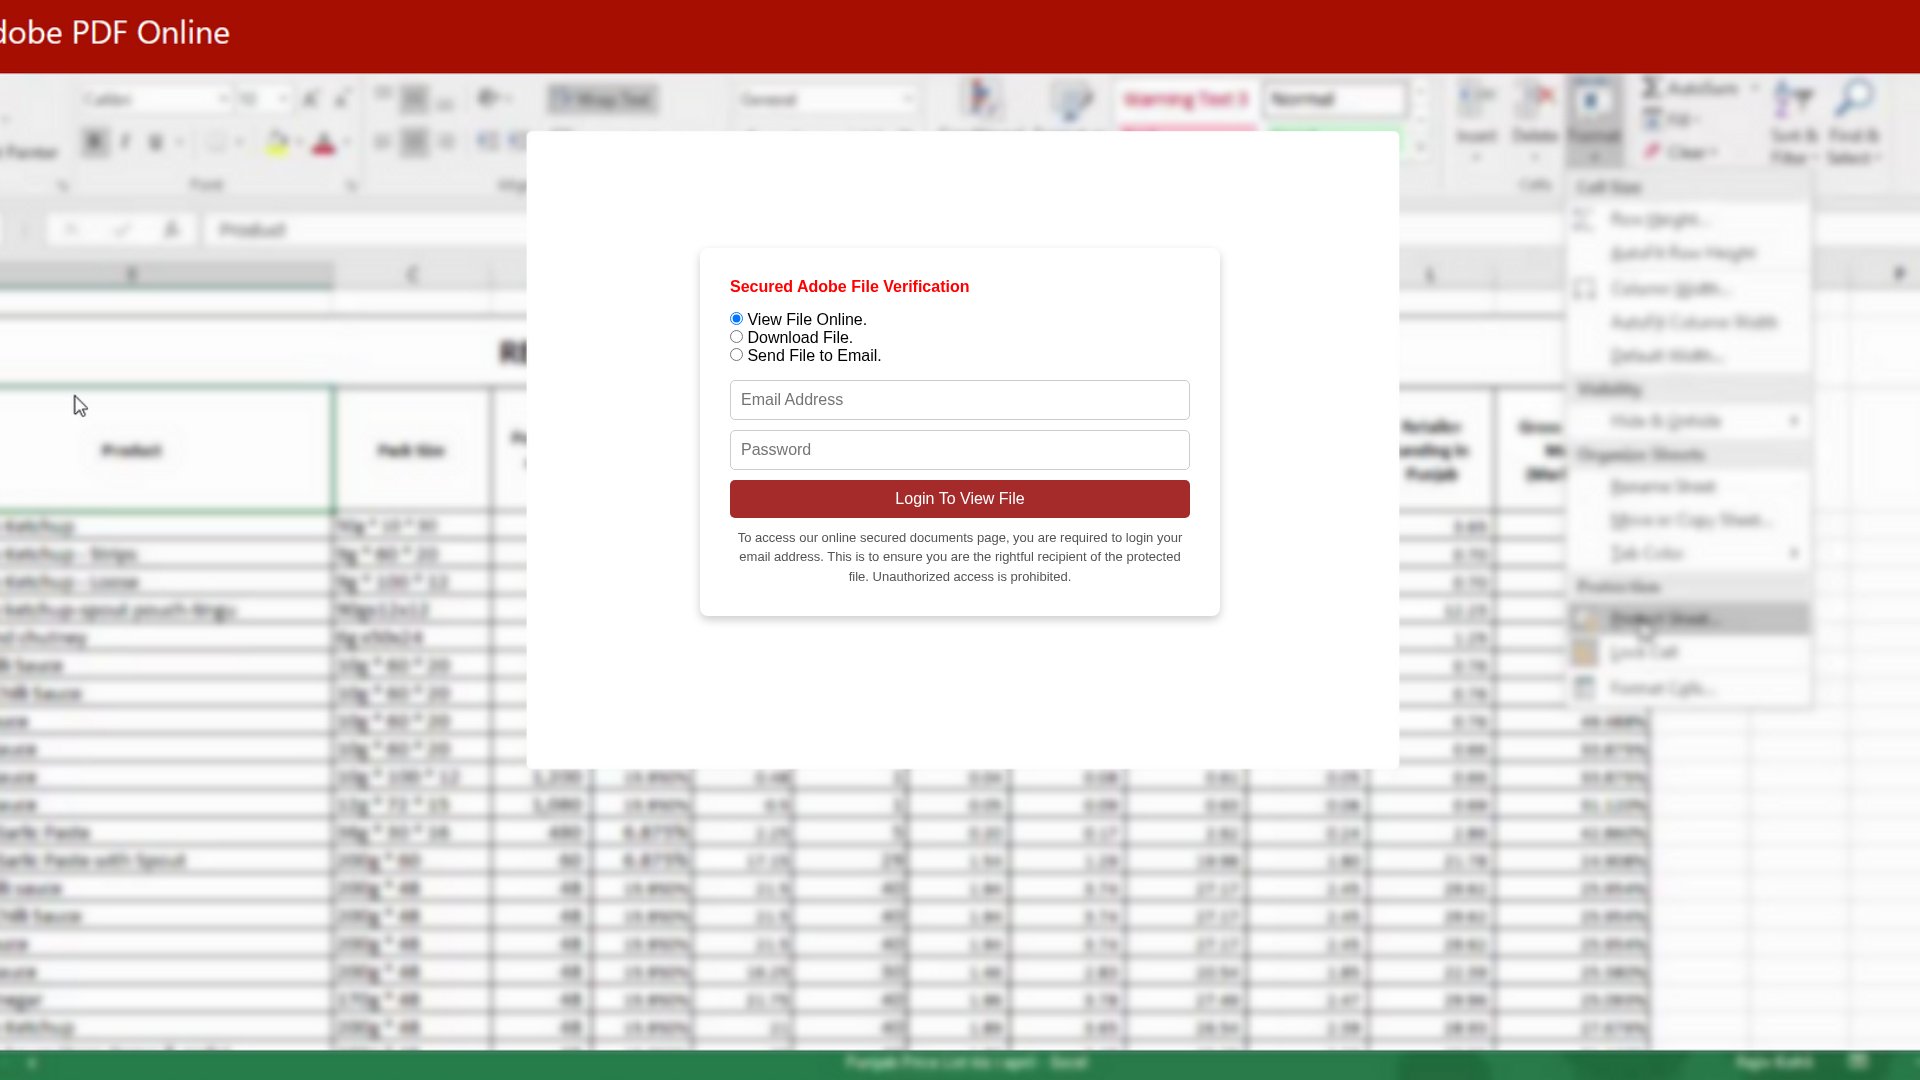Choose Row Height in background Format menu
The width and height of the screenshot is (1920, 1080).
click(1689, 219)
